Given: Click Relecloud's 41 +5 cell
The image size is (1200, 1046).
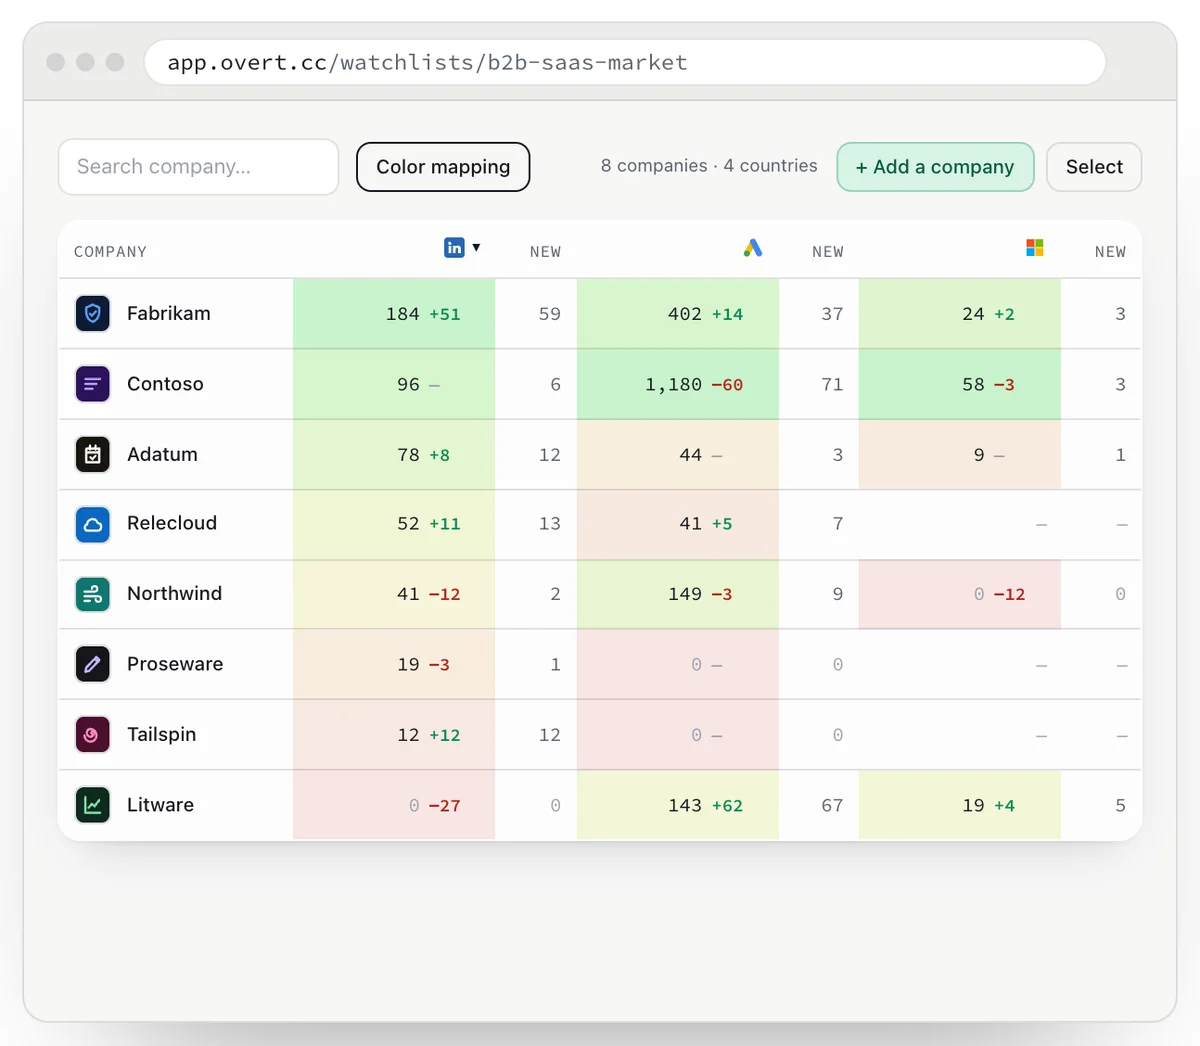Looking at the screenshot, I should tap(678, 524).
